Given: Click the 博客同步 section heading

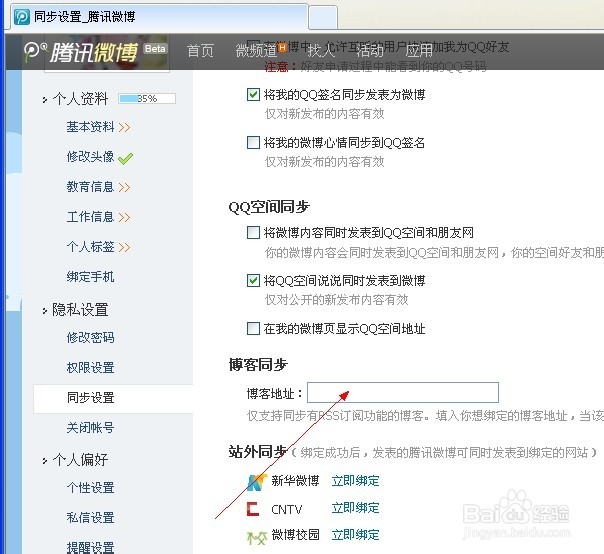Looking at the screenshot, I should [x=258, y=364].
